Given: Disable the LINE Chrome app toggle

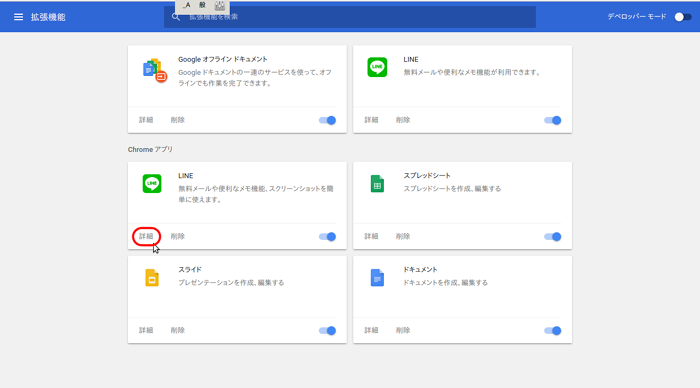Looking at the screenshot, I should [x=327, y=237].
